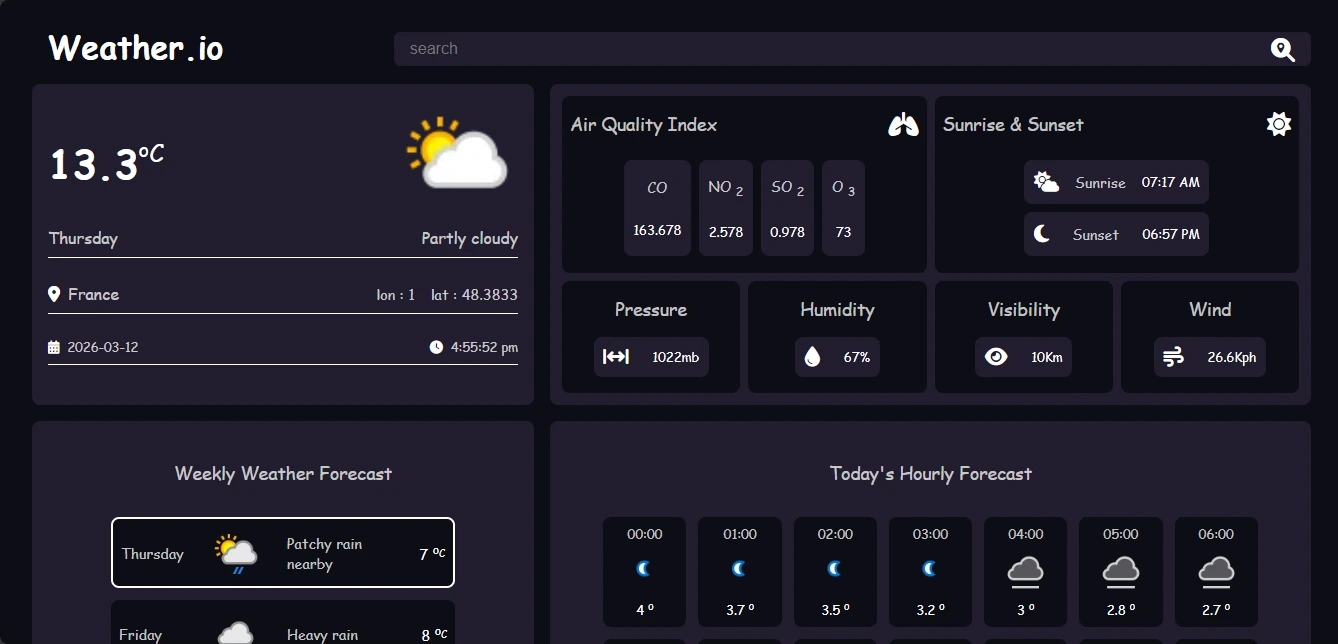
Task: Click the calendar icon next to 2026-03-12
Action: tap(53, 347)
